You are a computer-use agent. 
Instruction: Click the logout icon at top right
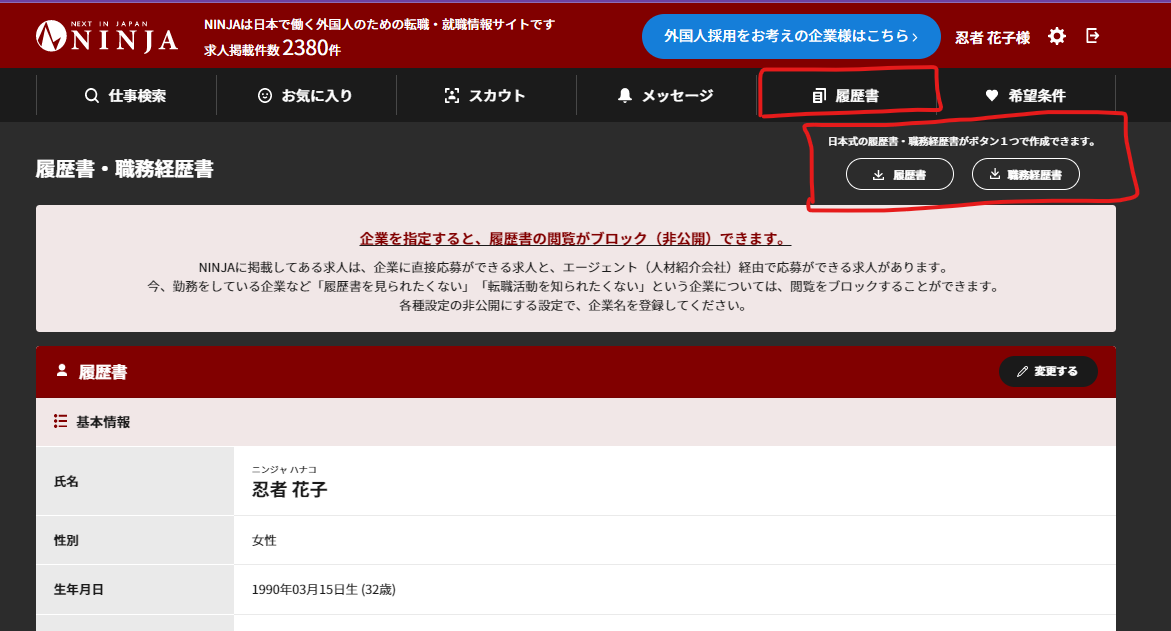(x=1092, y=35)
